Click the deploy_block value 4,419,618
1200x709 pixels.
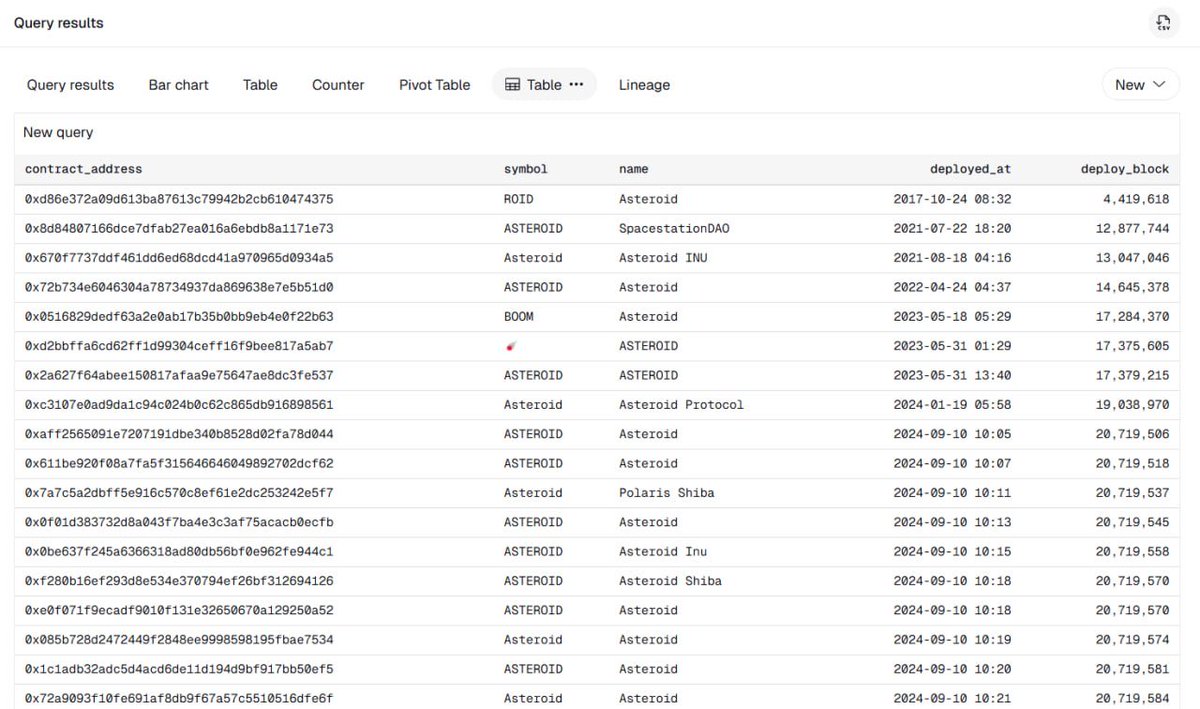coord(1136,199)
